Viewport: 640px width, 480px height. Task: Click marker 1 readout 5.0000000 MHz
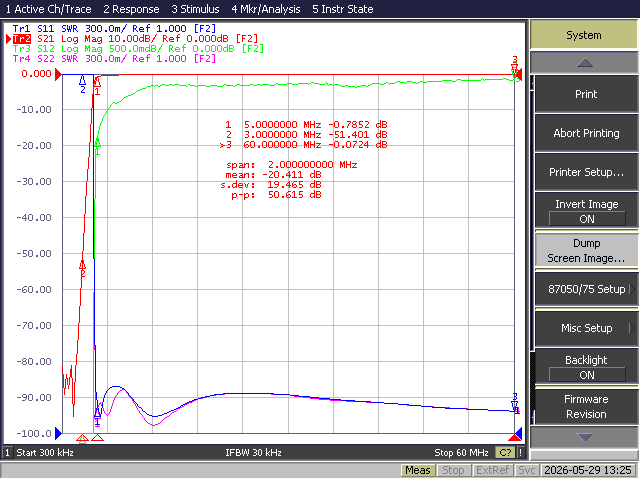pos(306,124)
